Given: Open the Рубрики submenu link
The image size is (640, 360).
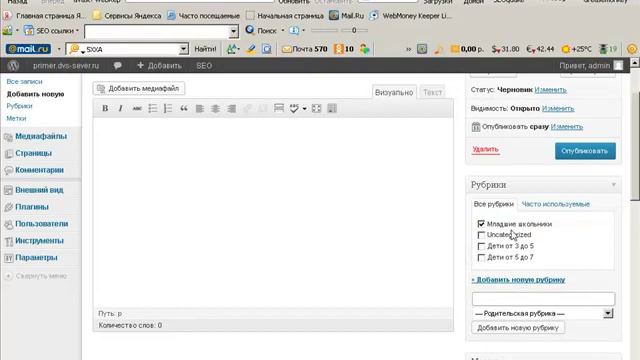Looking at the screenshot, I should point(19,106).
